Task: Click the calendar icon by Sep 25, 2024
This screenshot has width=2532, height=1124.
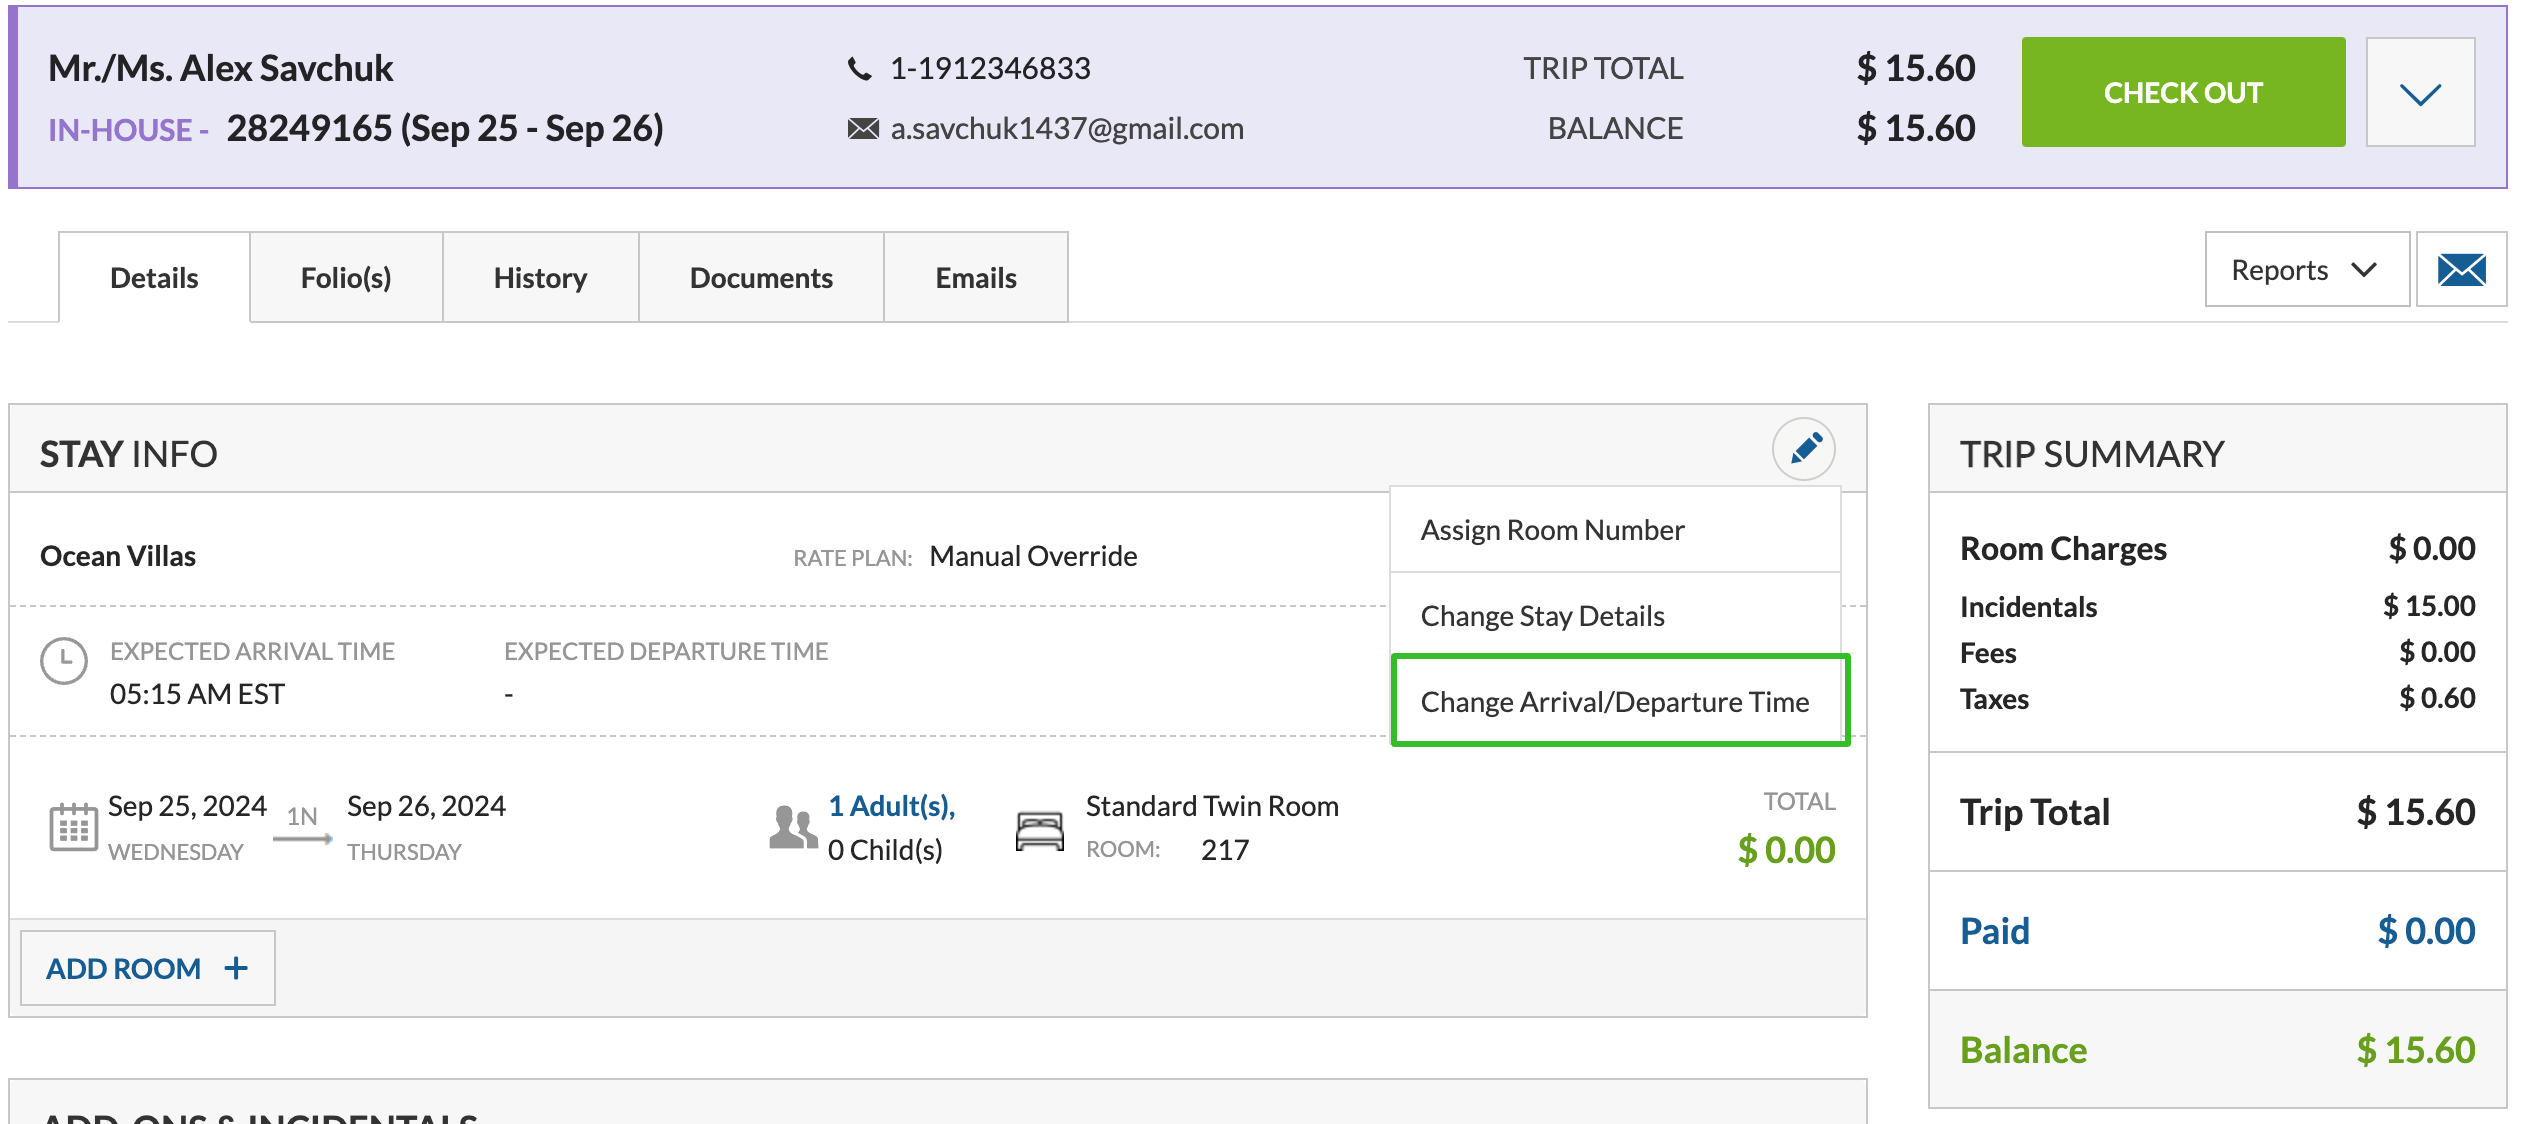Action: point(73,827)
